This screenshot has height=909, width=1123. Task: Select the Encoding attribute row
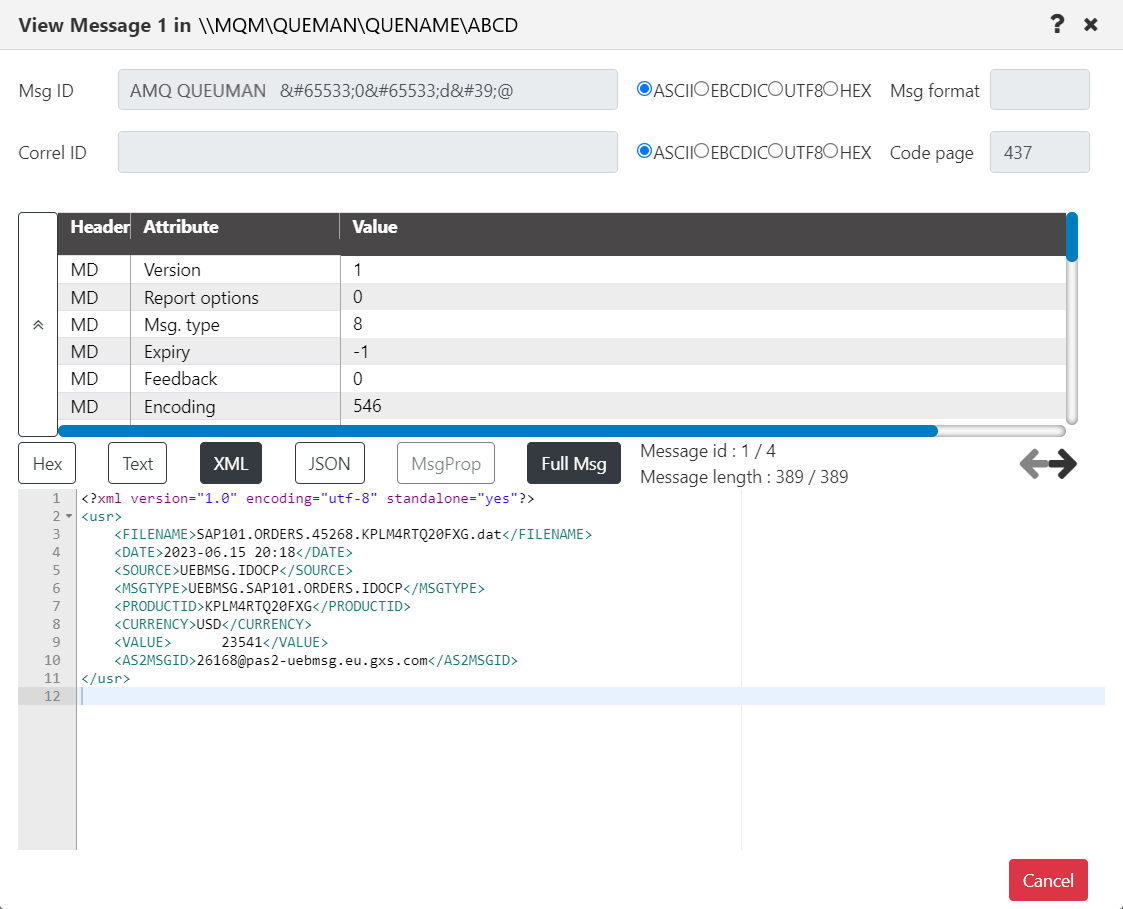pos(562,406)
